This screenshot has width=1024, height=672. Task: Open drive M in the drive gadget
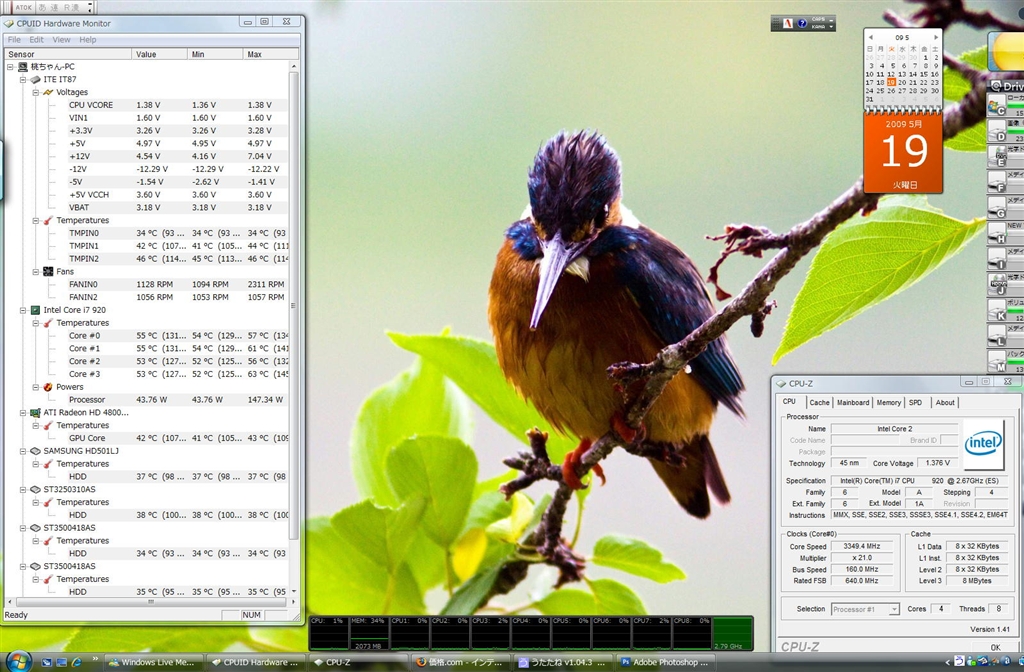(x=997, y=361)
